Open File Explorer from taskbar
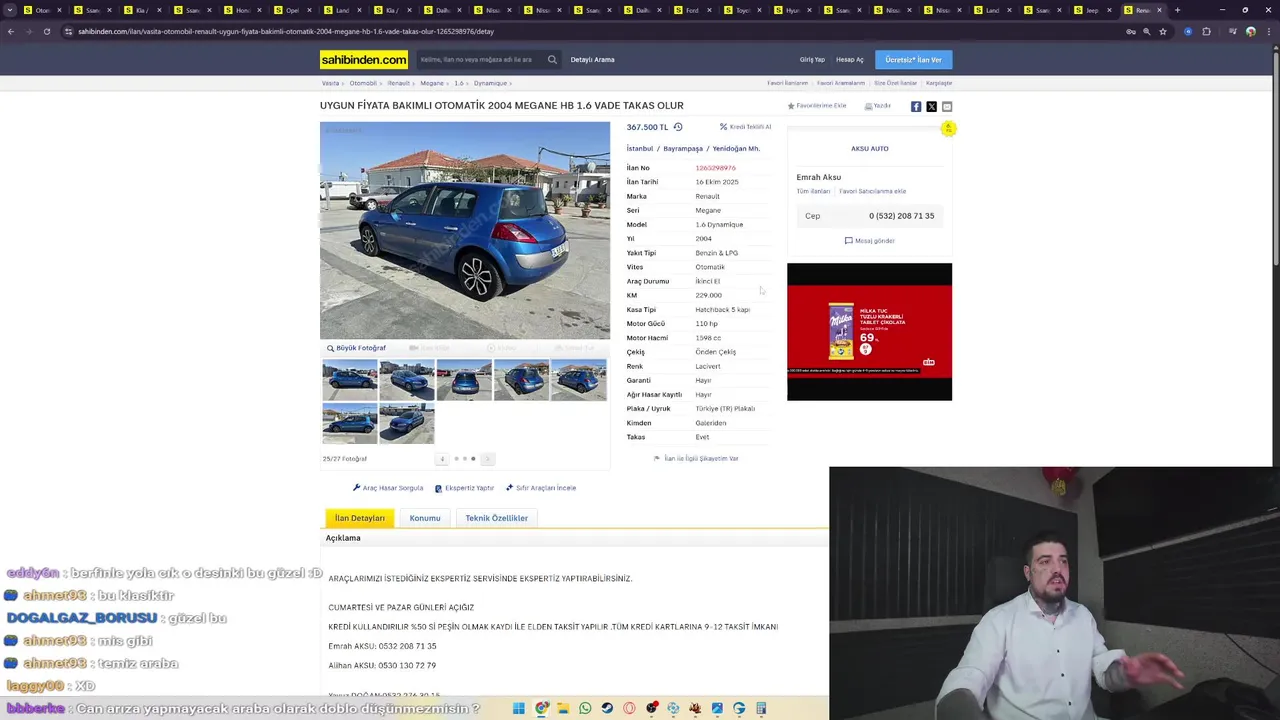Image resolution: width=1280 pixels, height=720 pixels. 563,708
